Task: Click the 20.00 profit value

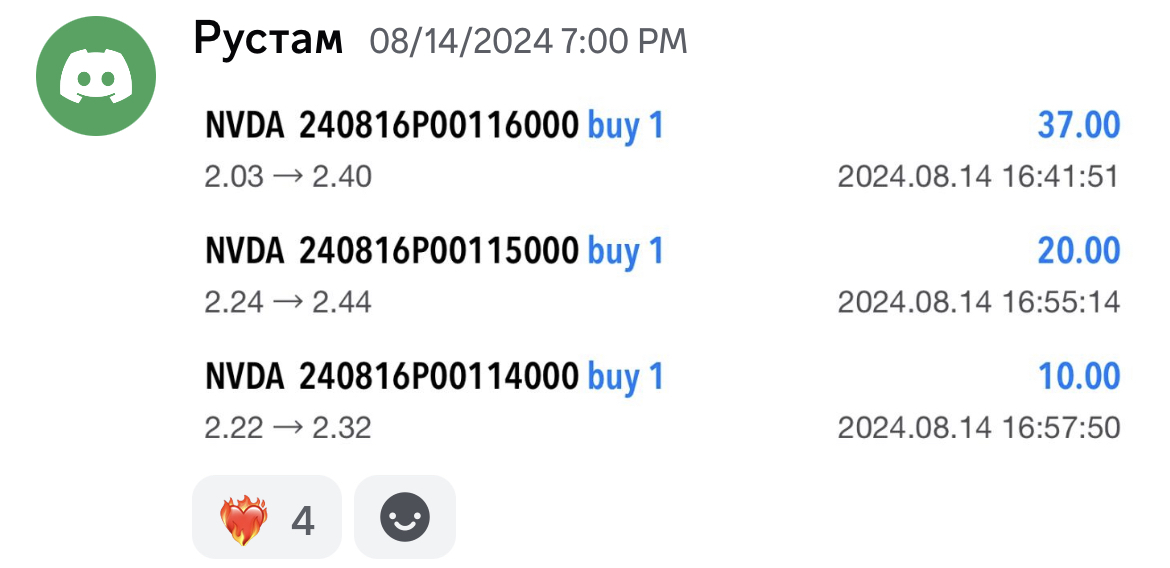Action: 1079,250
